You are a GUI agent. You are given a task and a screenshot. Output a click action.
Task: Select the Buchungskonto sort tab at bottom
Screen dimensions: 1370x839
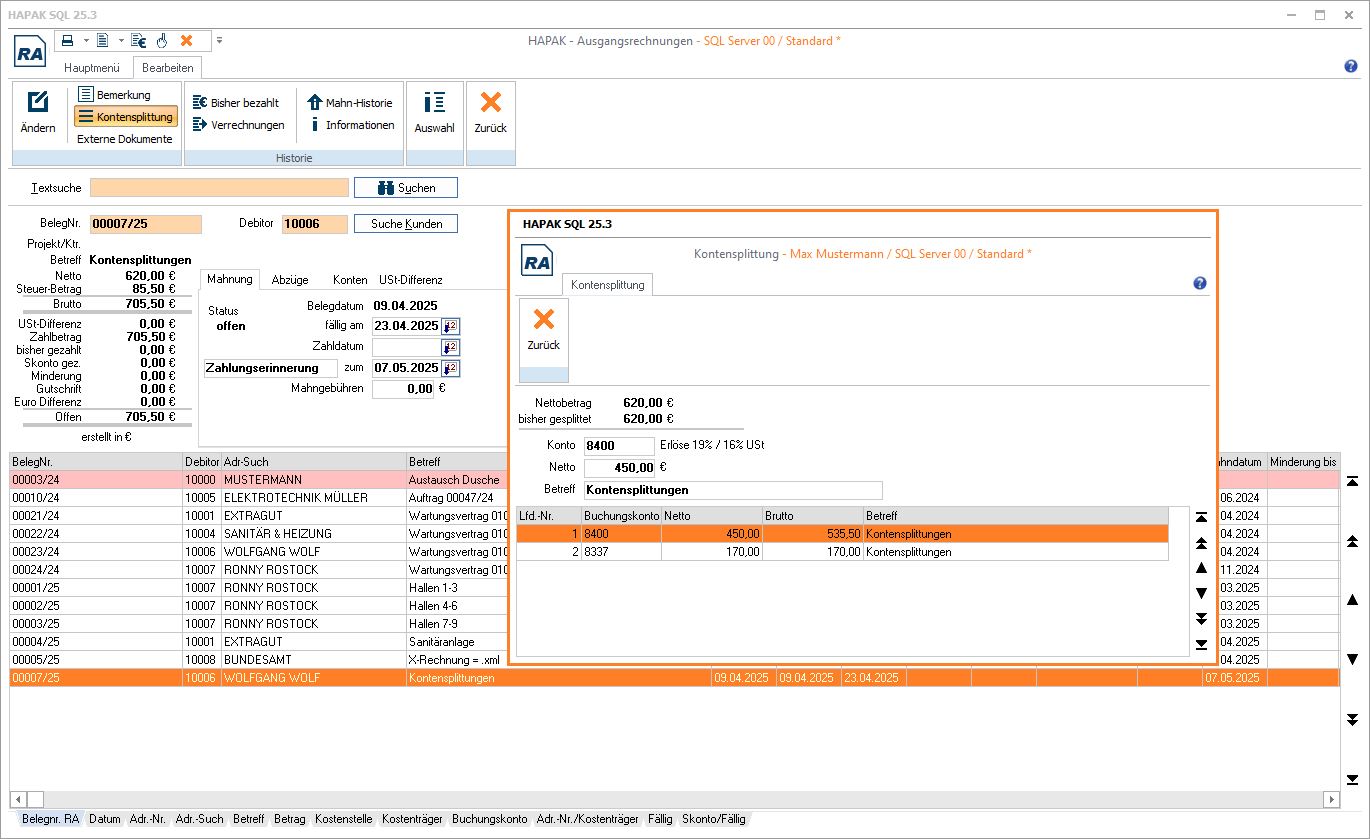click(489, 819)
